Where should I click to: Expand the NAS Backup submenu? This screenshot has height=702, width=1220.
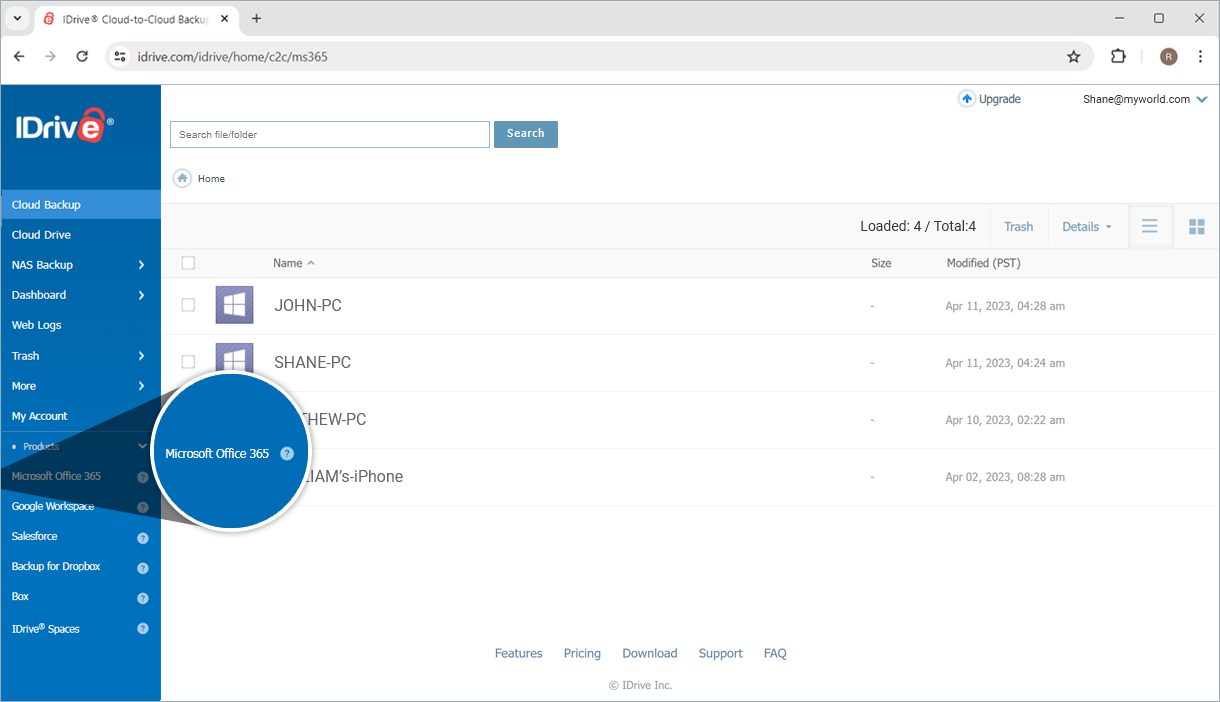tap(141, 265)
